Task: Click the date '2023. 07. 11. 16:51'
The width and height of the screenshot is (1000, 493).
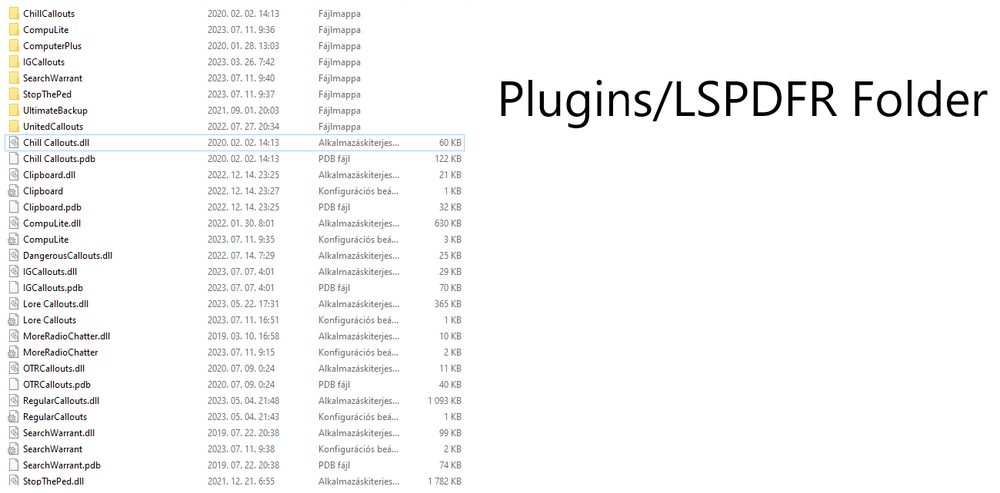Action: (x=243, y=320)
